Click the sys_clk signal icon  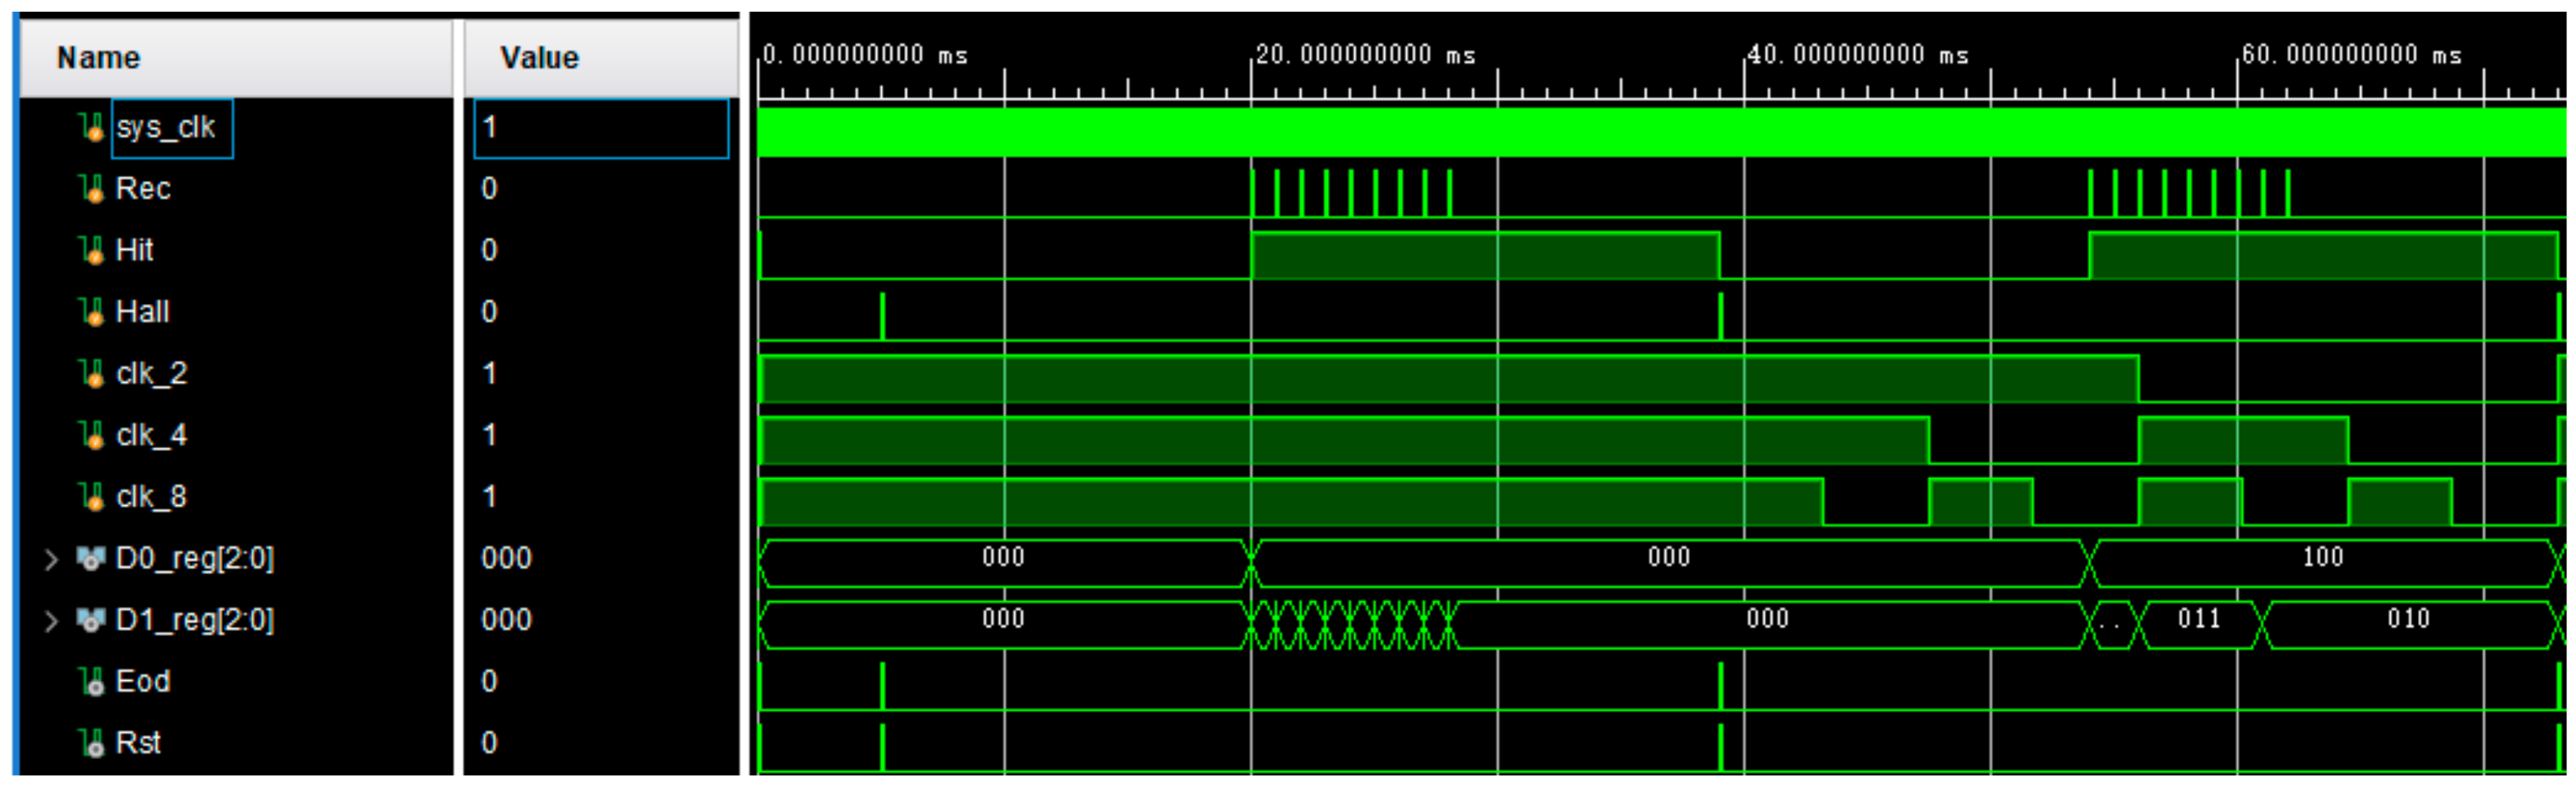coord(93,128)
